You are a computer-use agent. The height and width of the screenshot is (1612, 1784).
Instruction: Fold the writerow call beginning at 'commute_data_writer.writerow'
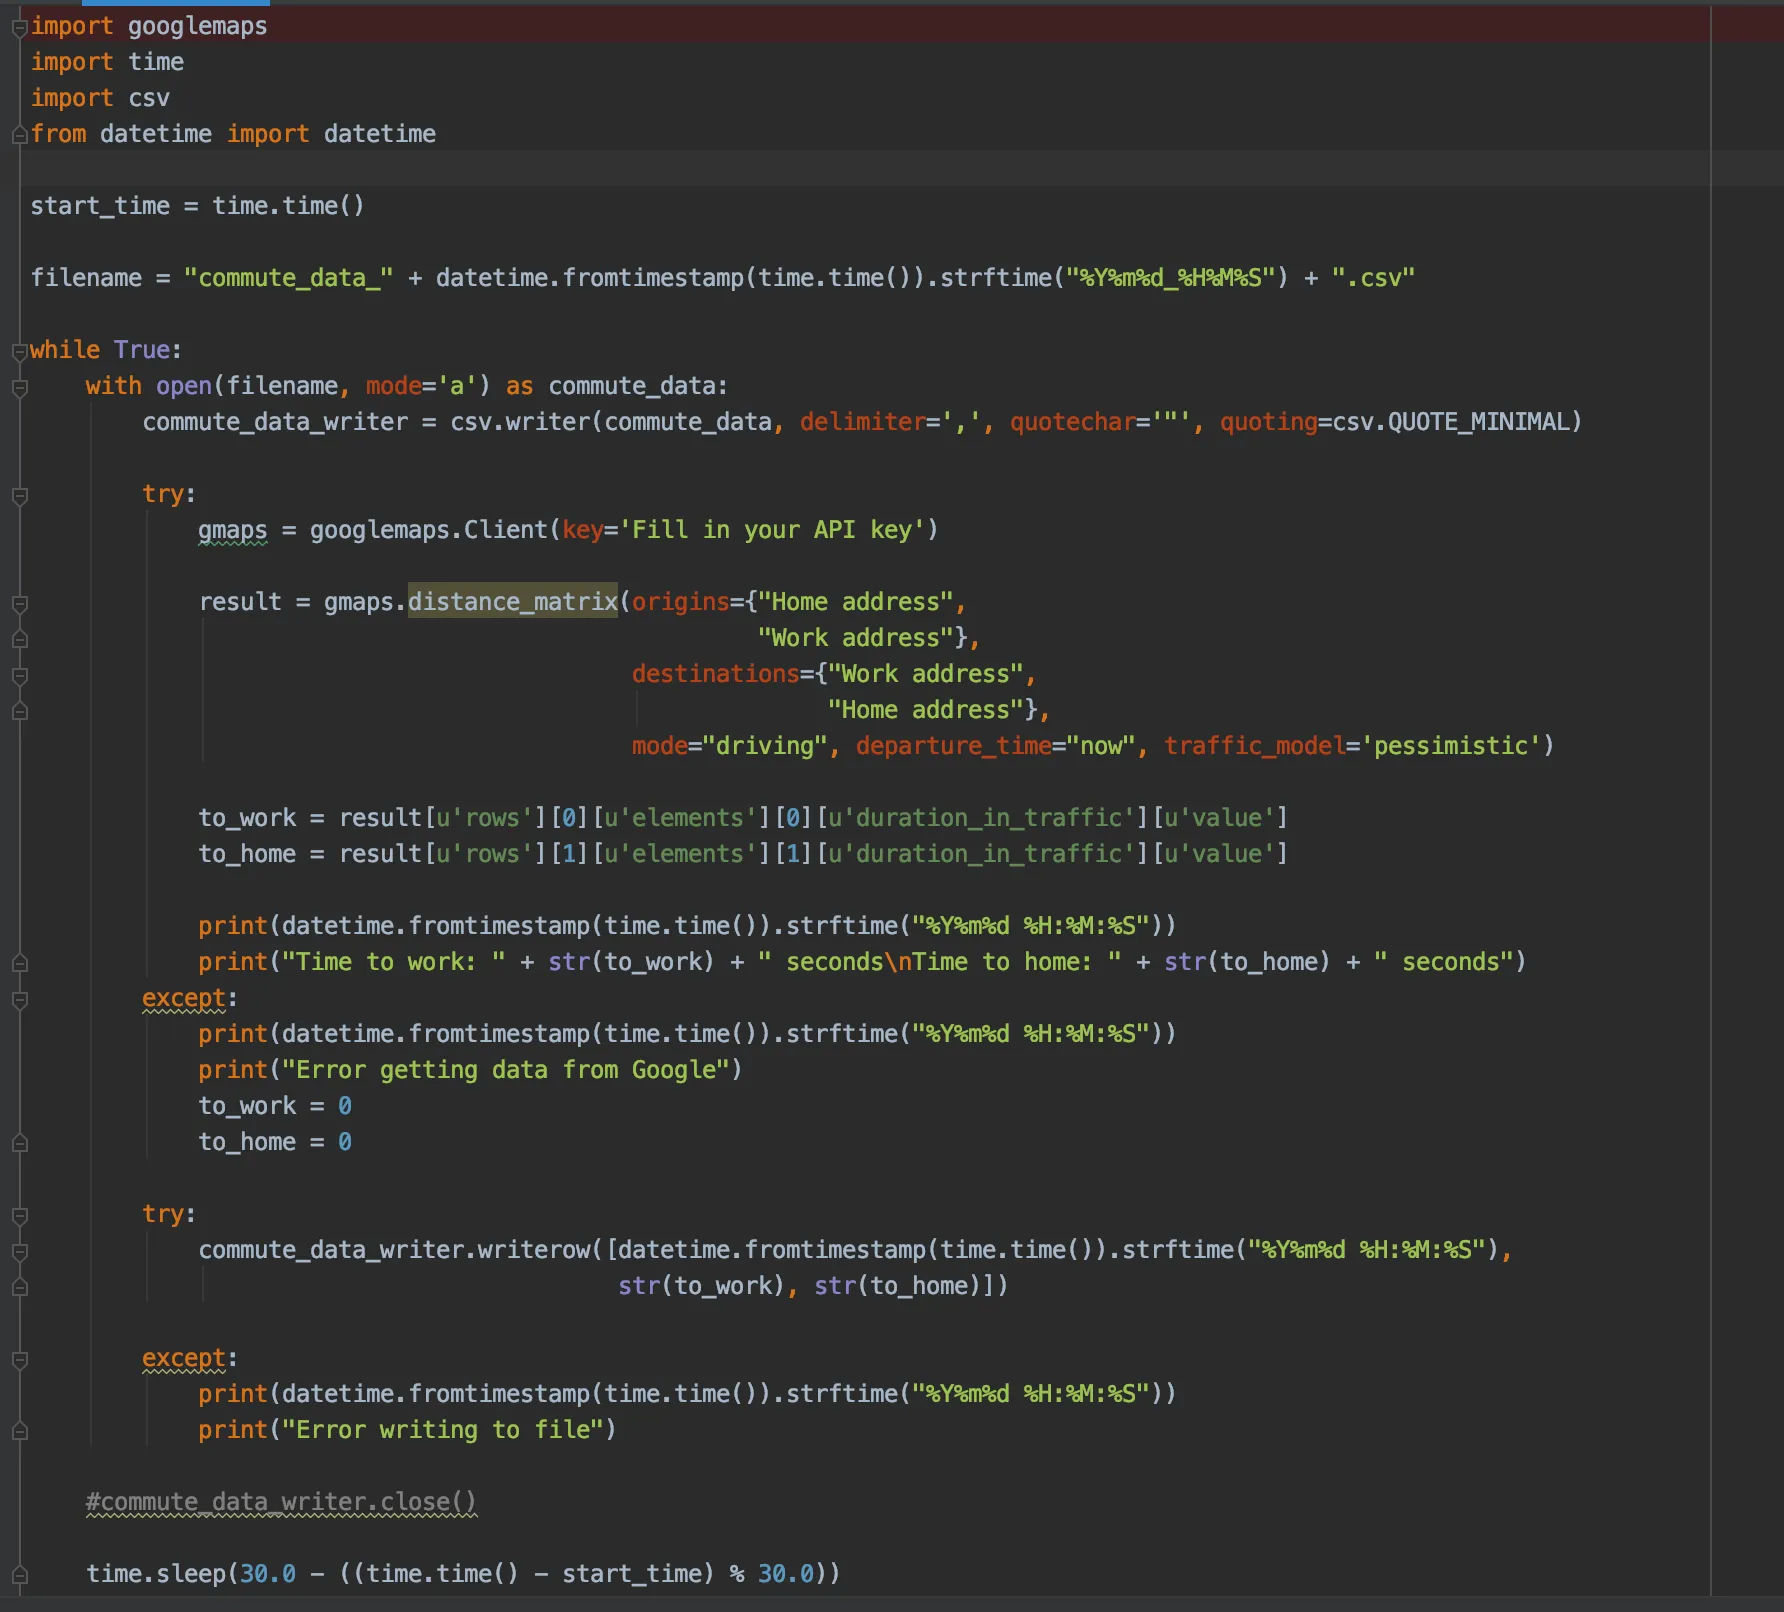tap(19, 1251)
